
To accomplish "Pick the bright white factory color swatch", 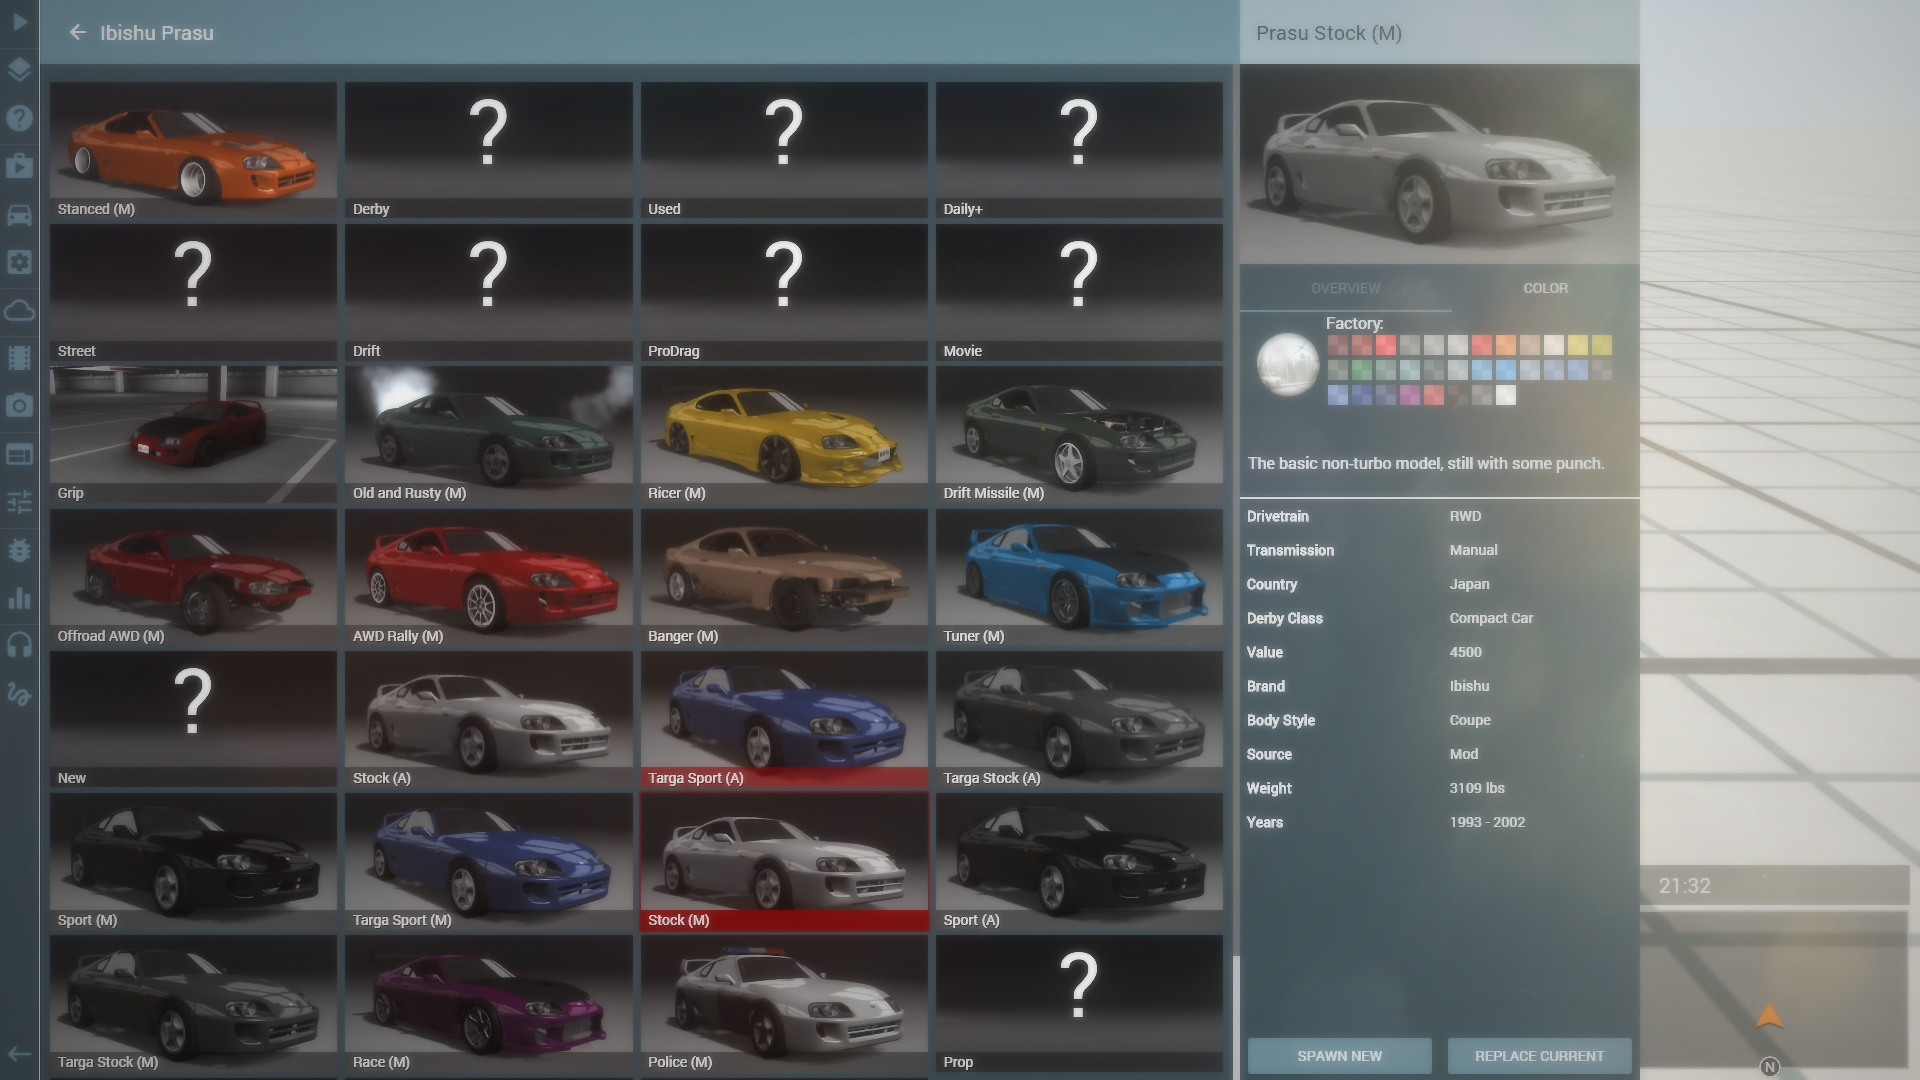I will (x=1506, y=395).
